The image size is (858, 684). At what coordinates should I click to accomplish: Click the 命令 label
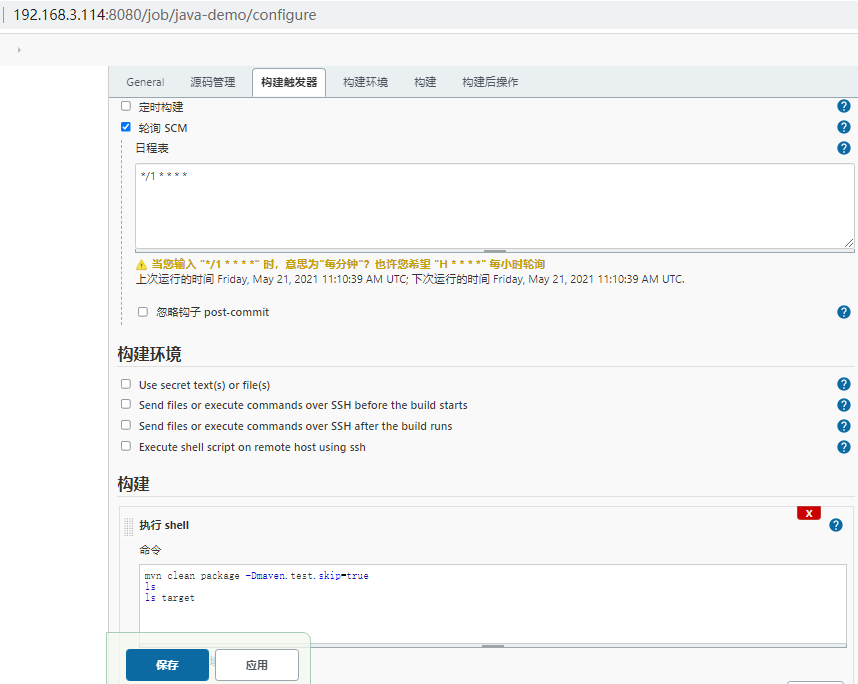150,550
